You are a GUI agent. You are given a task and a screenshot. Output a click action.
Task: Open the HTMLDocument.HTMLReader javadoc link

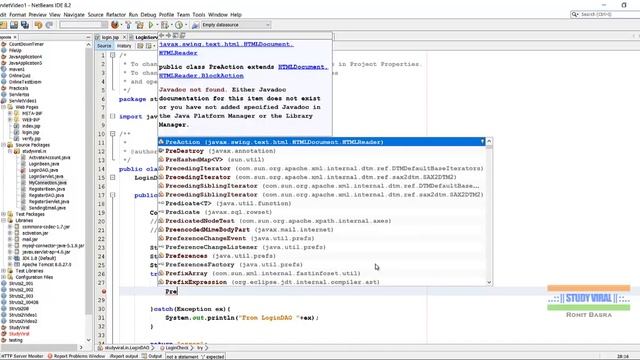pyautogui.click(x=226, y=49)
